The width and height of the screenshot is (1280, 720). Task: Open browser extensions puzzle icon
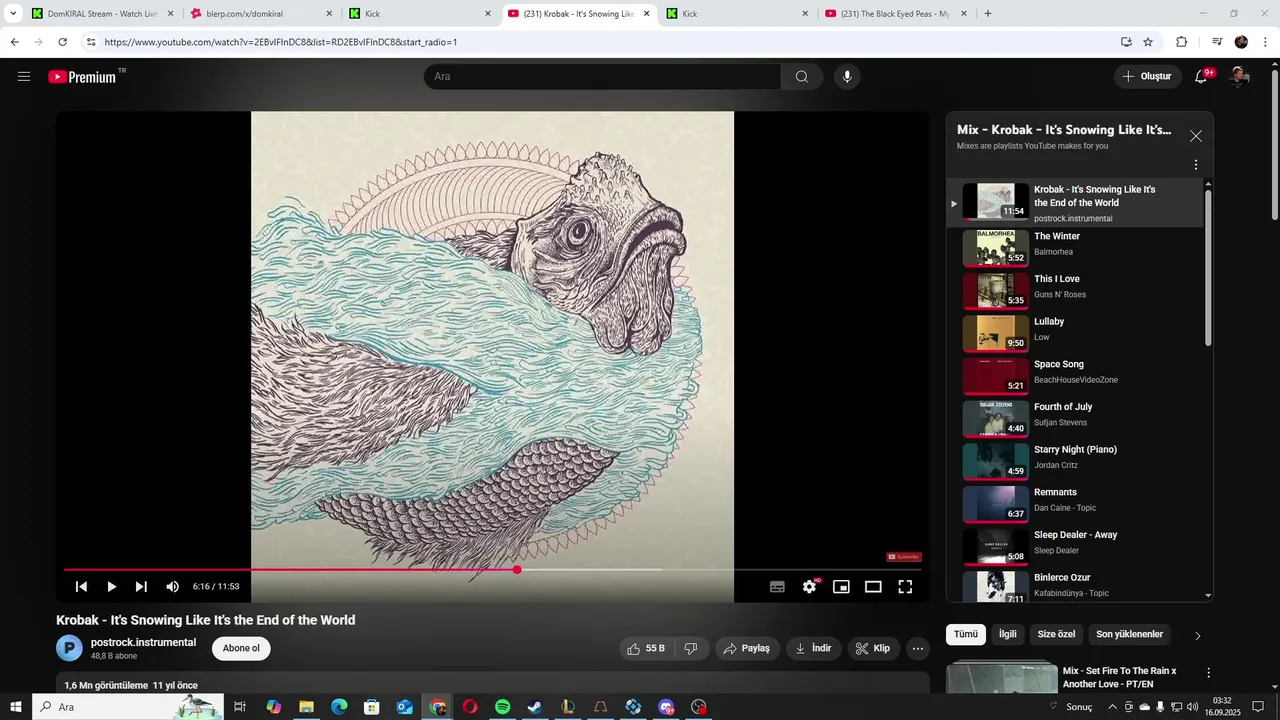[x=1181, y=42]
